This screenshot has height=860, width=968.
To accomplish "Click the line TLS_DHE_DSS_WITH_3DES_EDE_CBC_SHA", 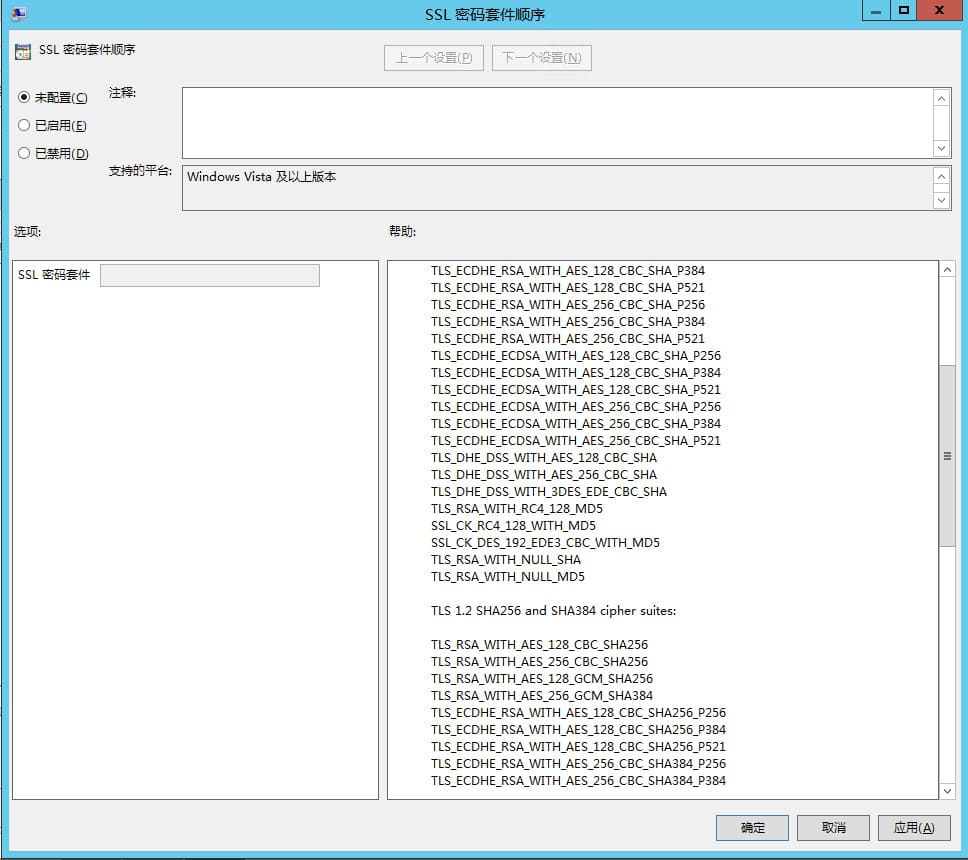I will coord(549,491).
